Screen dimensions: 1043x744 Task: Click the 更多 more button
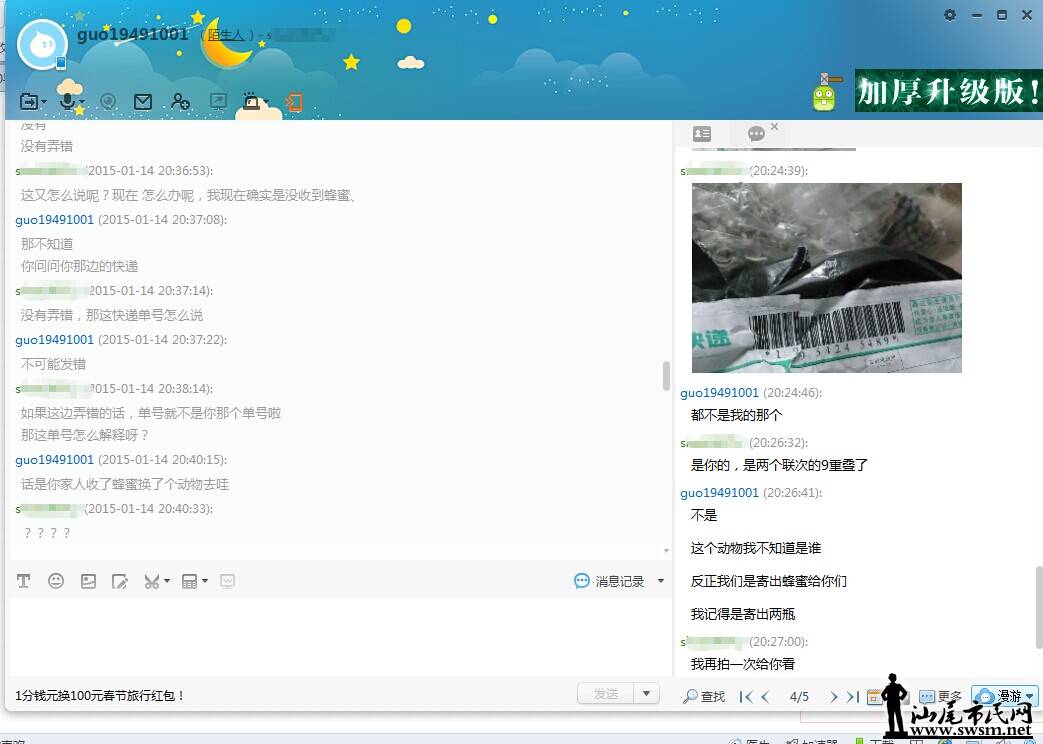tap(941, 697)
